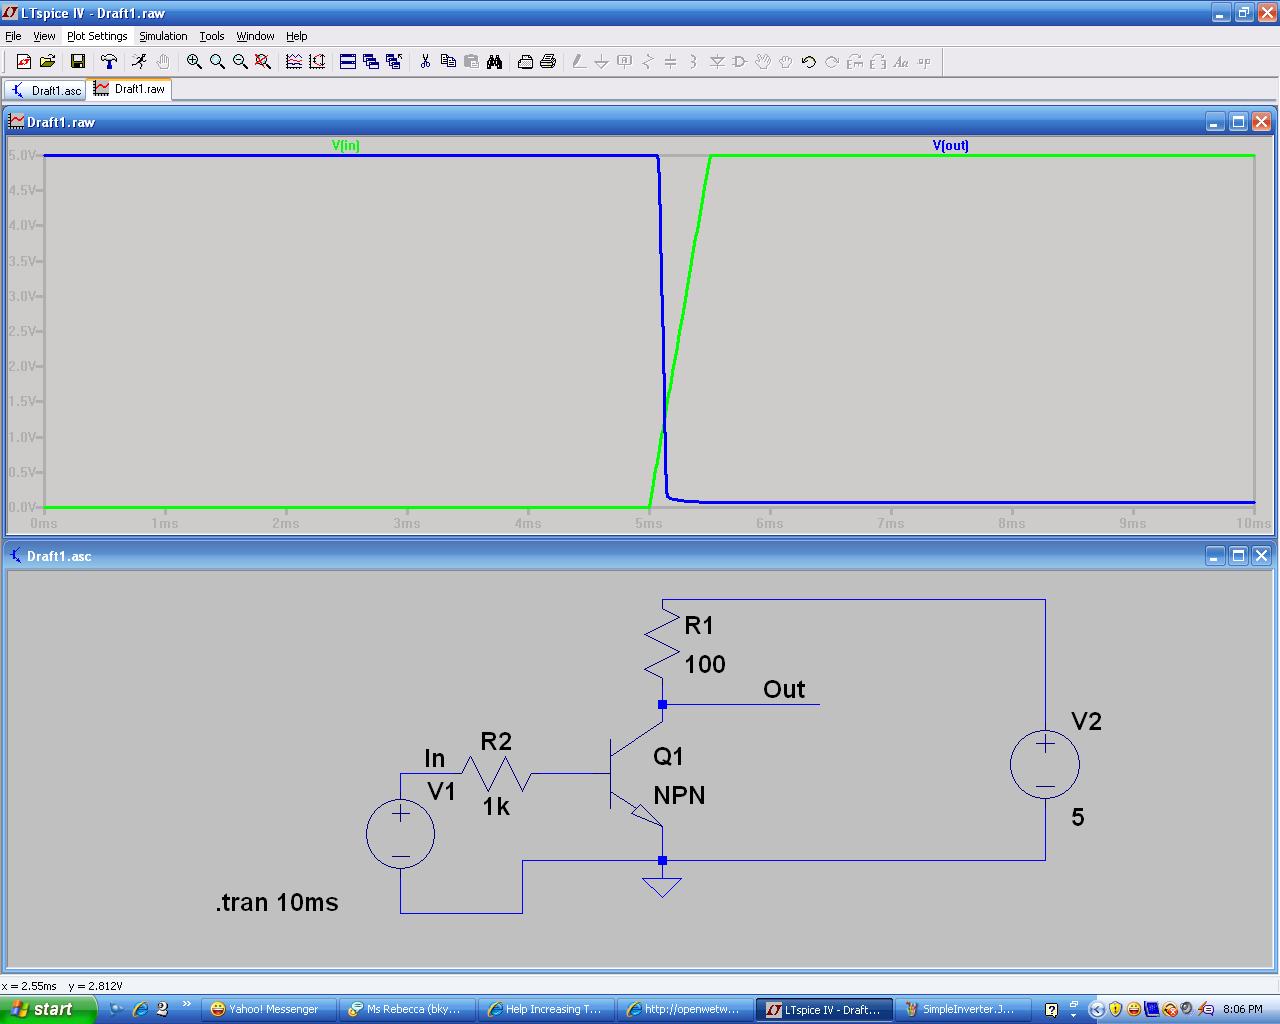Open the Windows start button
Viewport: 1280px width, 1024px height.
point(48,1009)
